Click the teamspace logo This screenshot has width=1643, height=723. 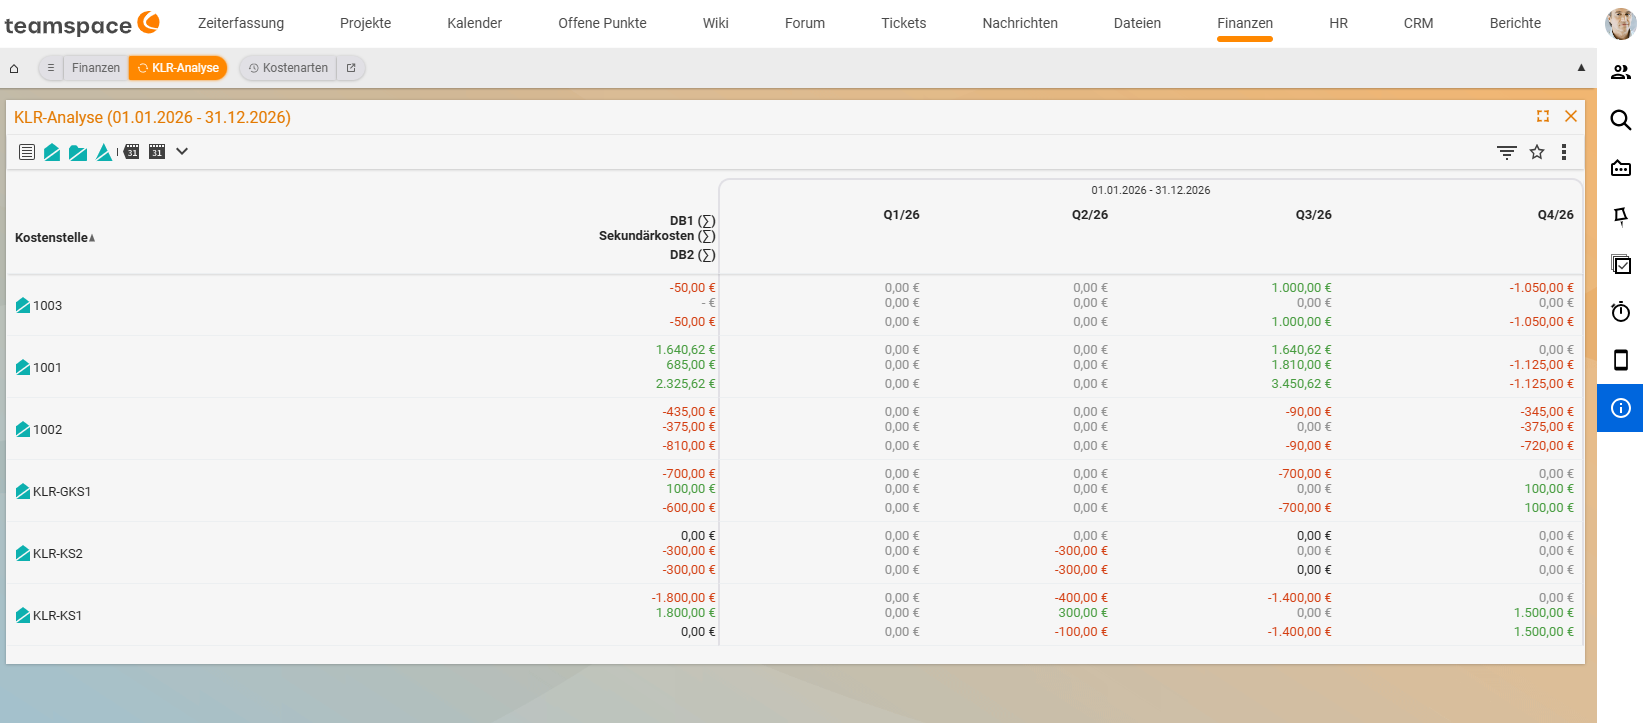pyautogui.click(x=82, y=24)
